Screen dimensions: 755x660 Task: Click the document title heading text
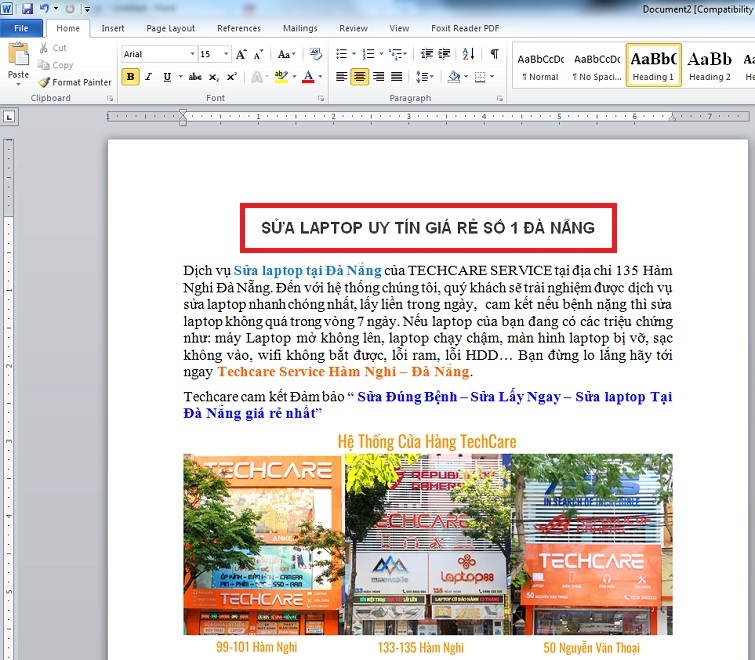(x=428, y=228)
